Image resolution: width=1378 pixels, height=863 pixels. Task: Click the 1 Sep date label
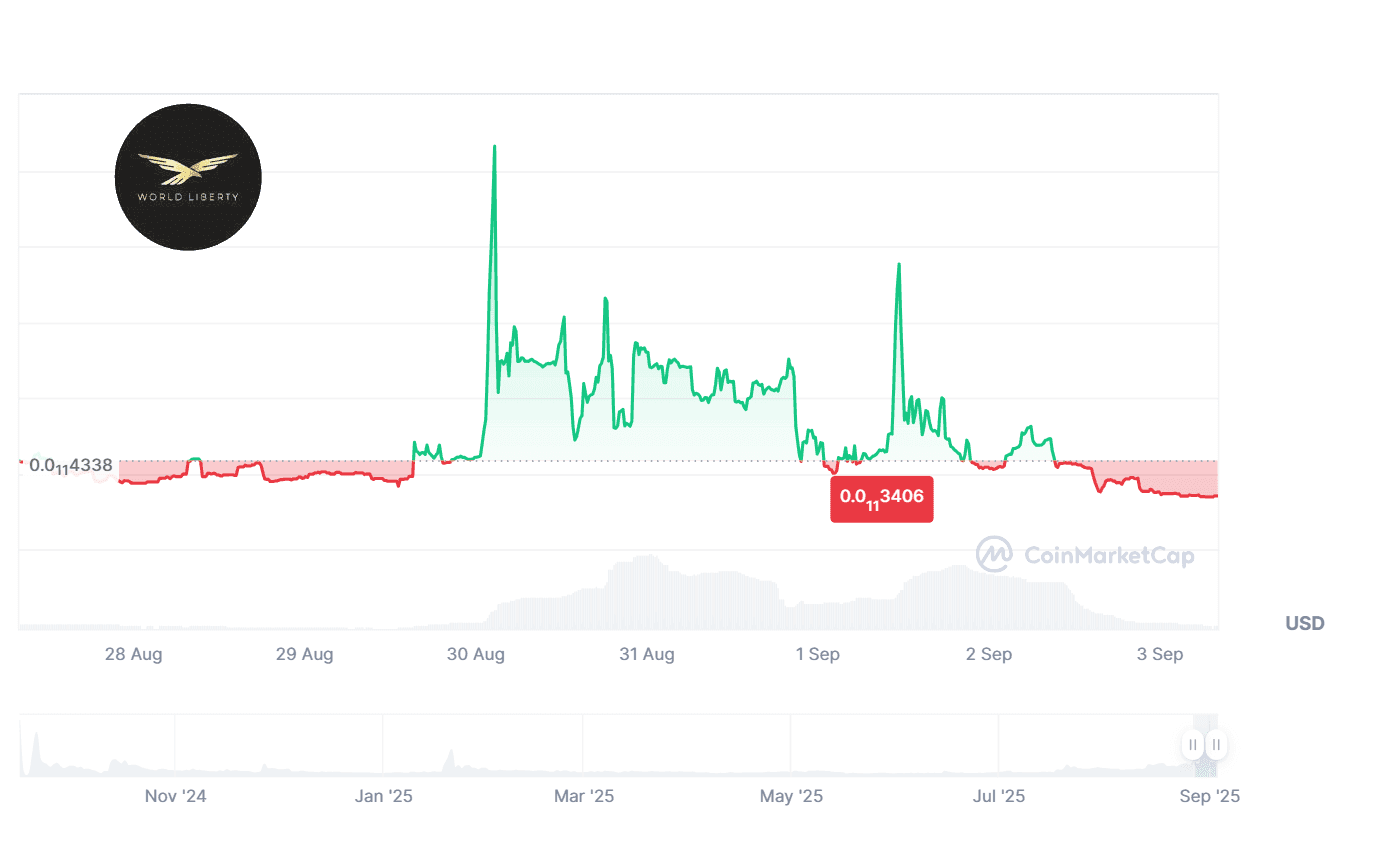click(817, 655)
